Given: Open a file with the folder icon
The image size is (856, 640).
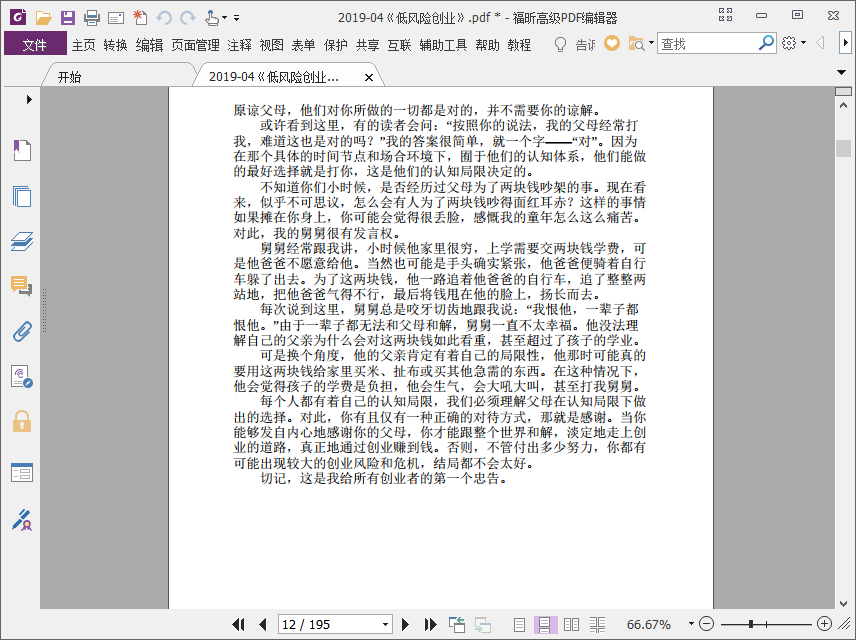Looking at the screenshot, I should coord(43,18).
